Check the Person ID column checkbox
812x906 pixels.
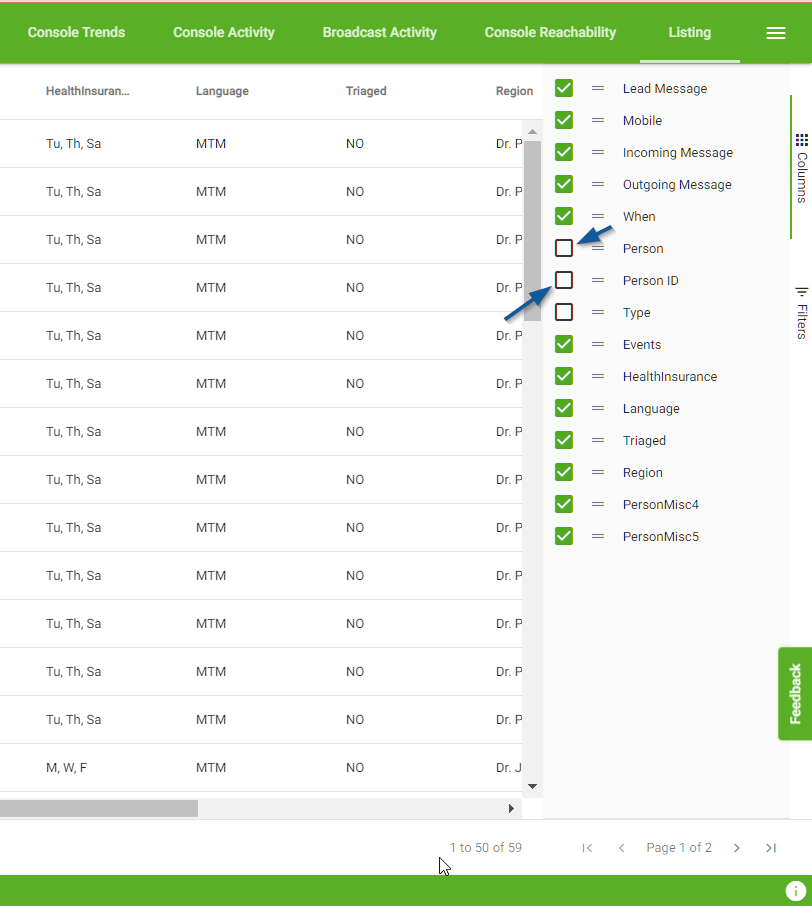(x=564, y=280)
